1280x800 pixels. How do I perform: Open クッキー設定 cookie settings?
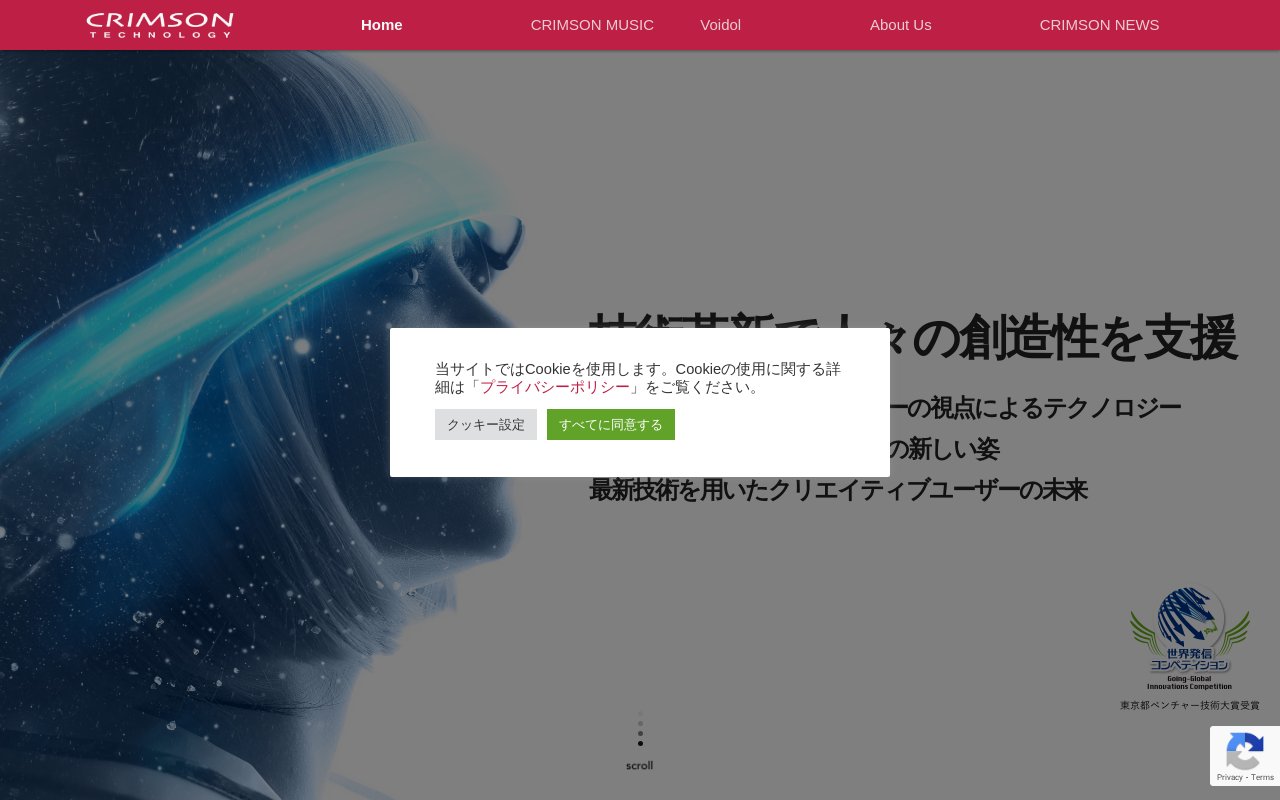tap(486, 424)
